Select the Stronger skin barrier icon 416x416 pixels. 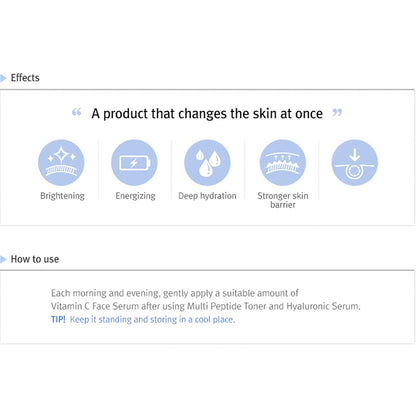click(283, 163)
